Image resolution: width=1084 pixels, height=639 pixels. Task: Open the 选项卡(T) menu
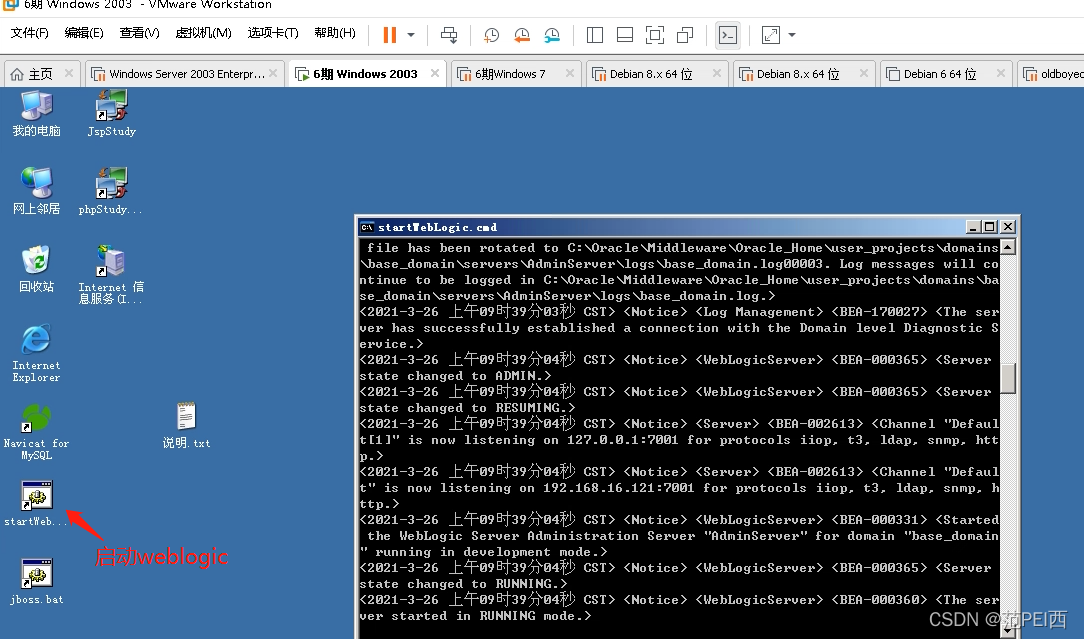click(x=273, y=33)
